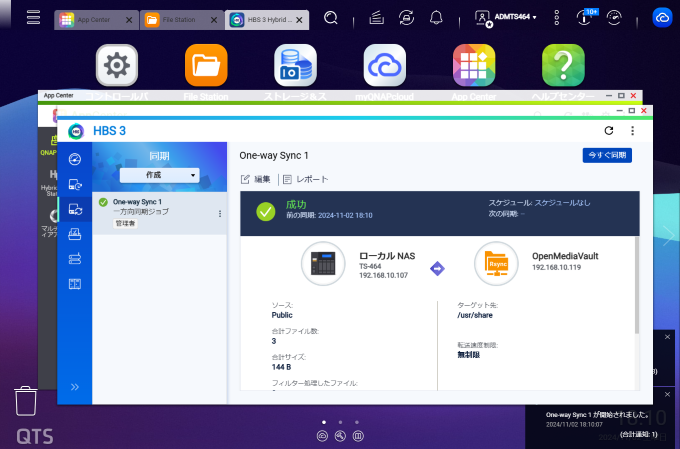Open the レポート report button
This screenshot has width=680, height=449.
click(x=306, y=179)
